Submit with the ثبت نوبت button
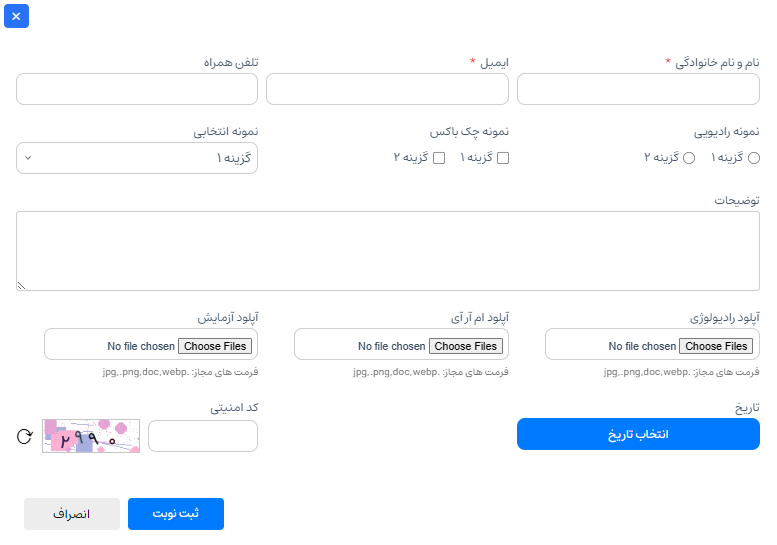 [176, 514]
